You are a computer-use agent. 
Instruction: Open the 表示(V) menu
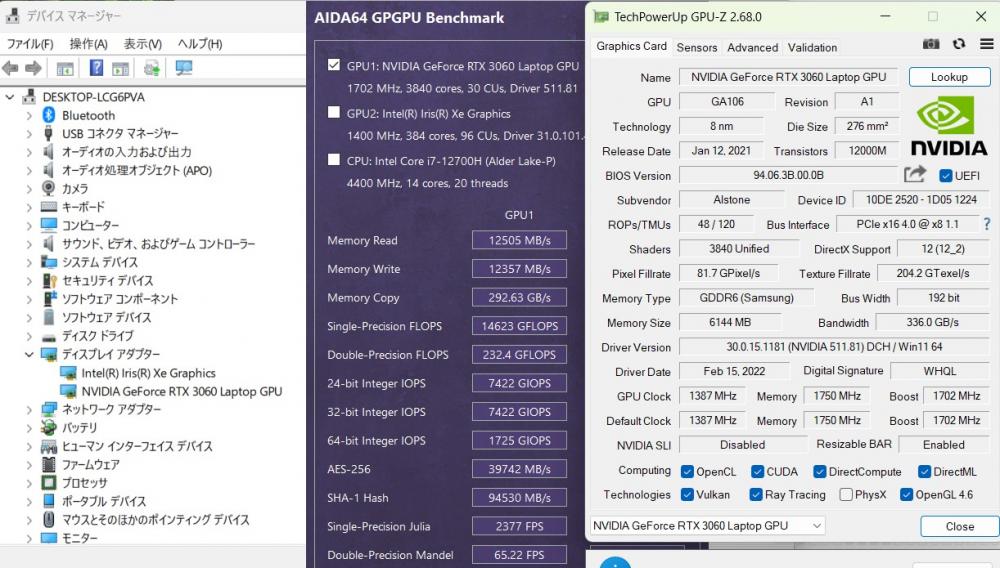pyautogui.click(x=142, y=44)
